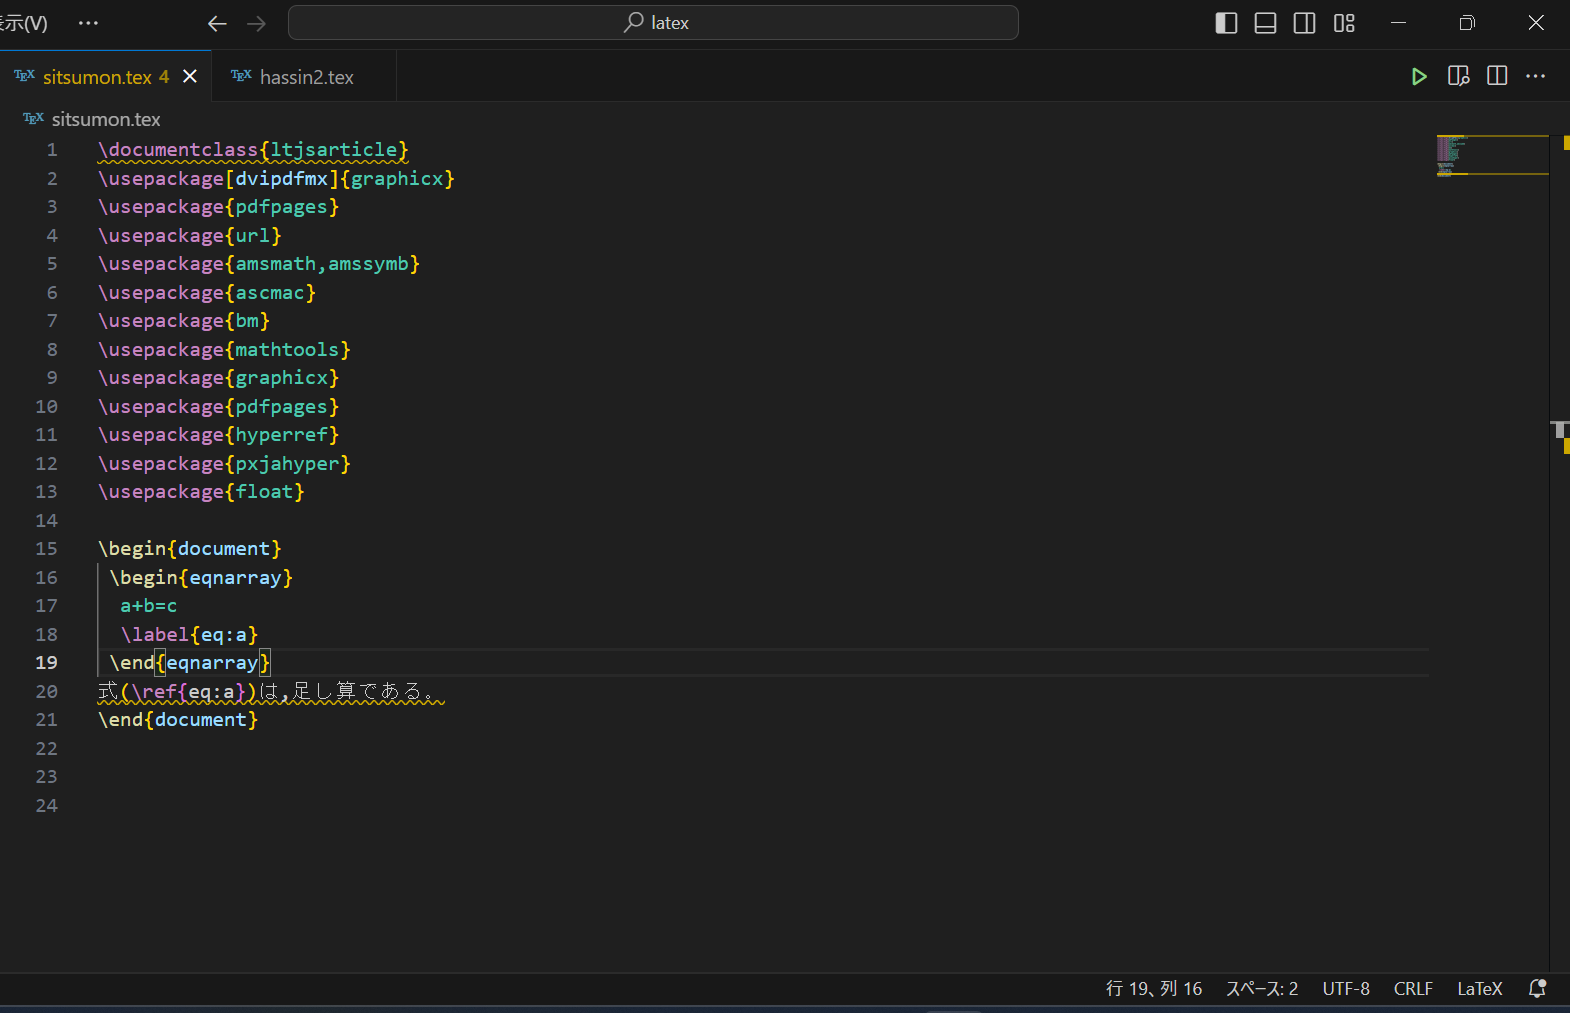Open the notifications bell in the status bar

(1538, 989)
